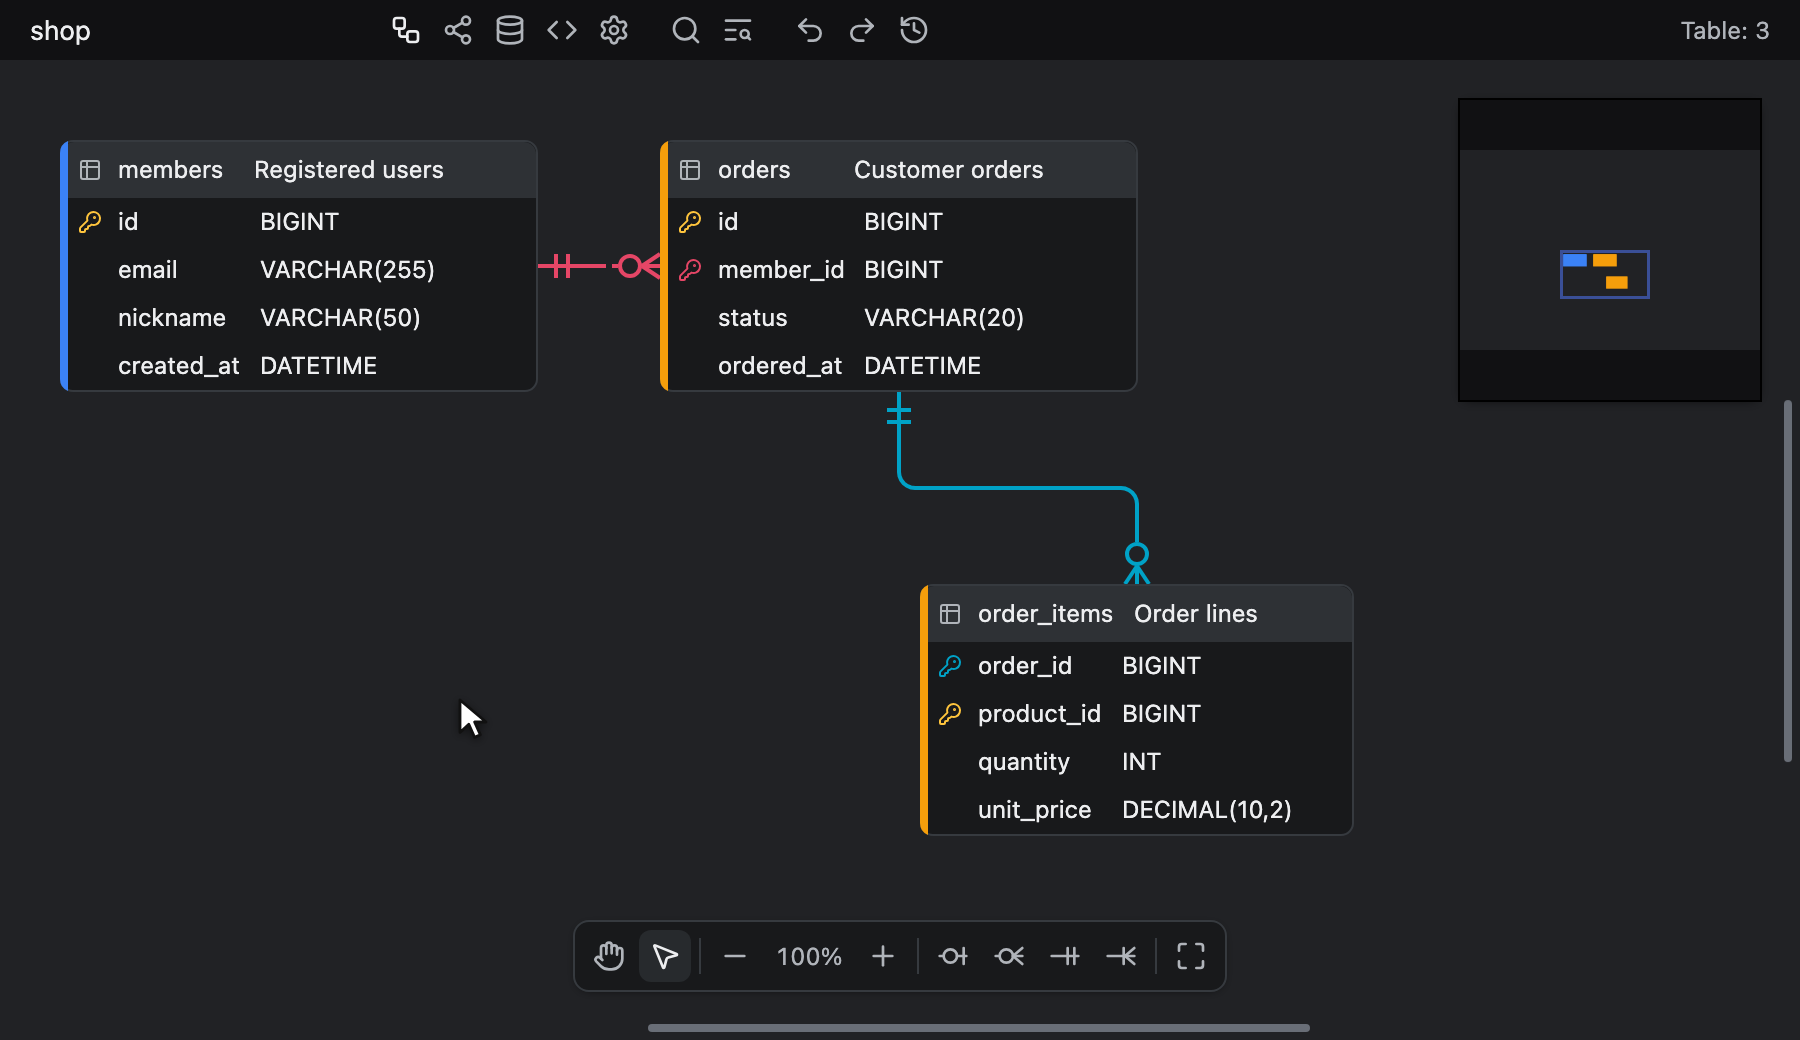Click the minimap viewport rectangle

(x=1604, y=274)
